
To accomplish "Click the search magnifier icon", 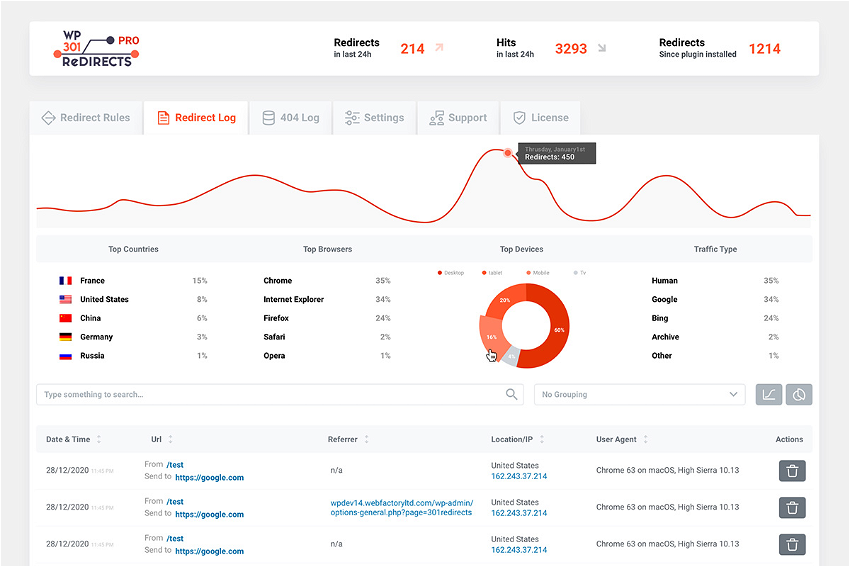I will [511, 395].
